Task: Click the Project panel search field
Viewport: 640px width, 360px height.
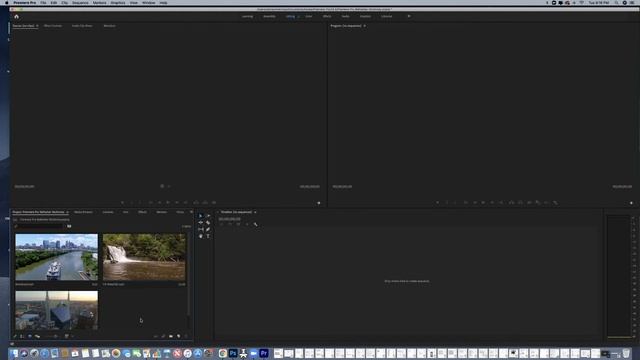Action: pyautogui.click(x=40, y=226)
